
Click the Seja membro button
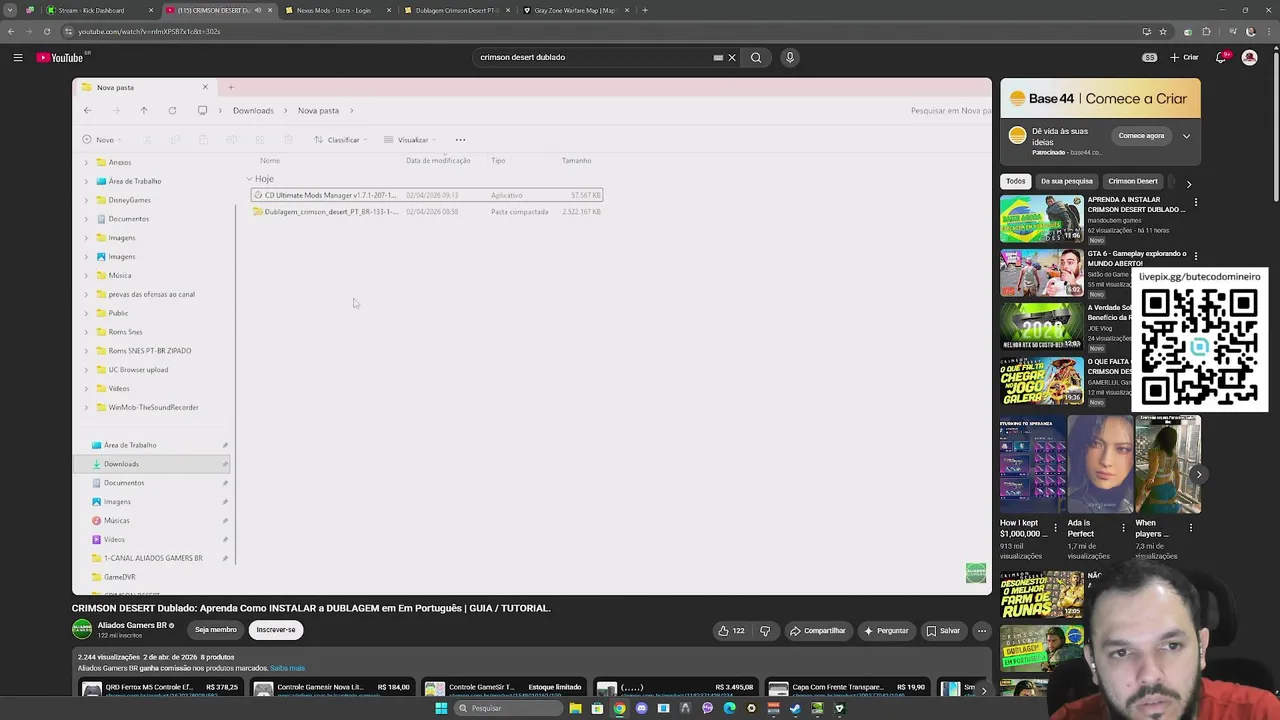pyautogui.click(x=216, y=630)
